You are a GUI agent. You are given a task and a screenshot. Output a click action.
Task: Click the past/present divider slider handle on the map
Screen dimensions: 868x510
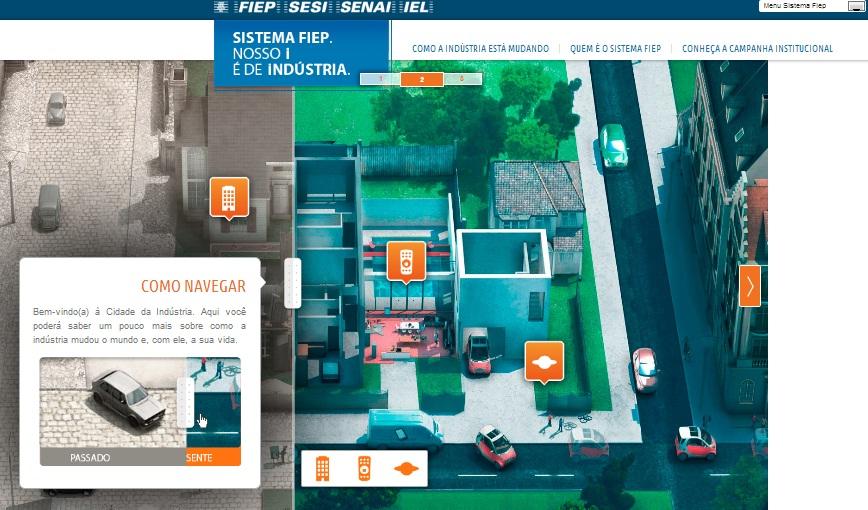coord(292,283)
